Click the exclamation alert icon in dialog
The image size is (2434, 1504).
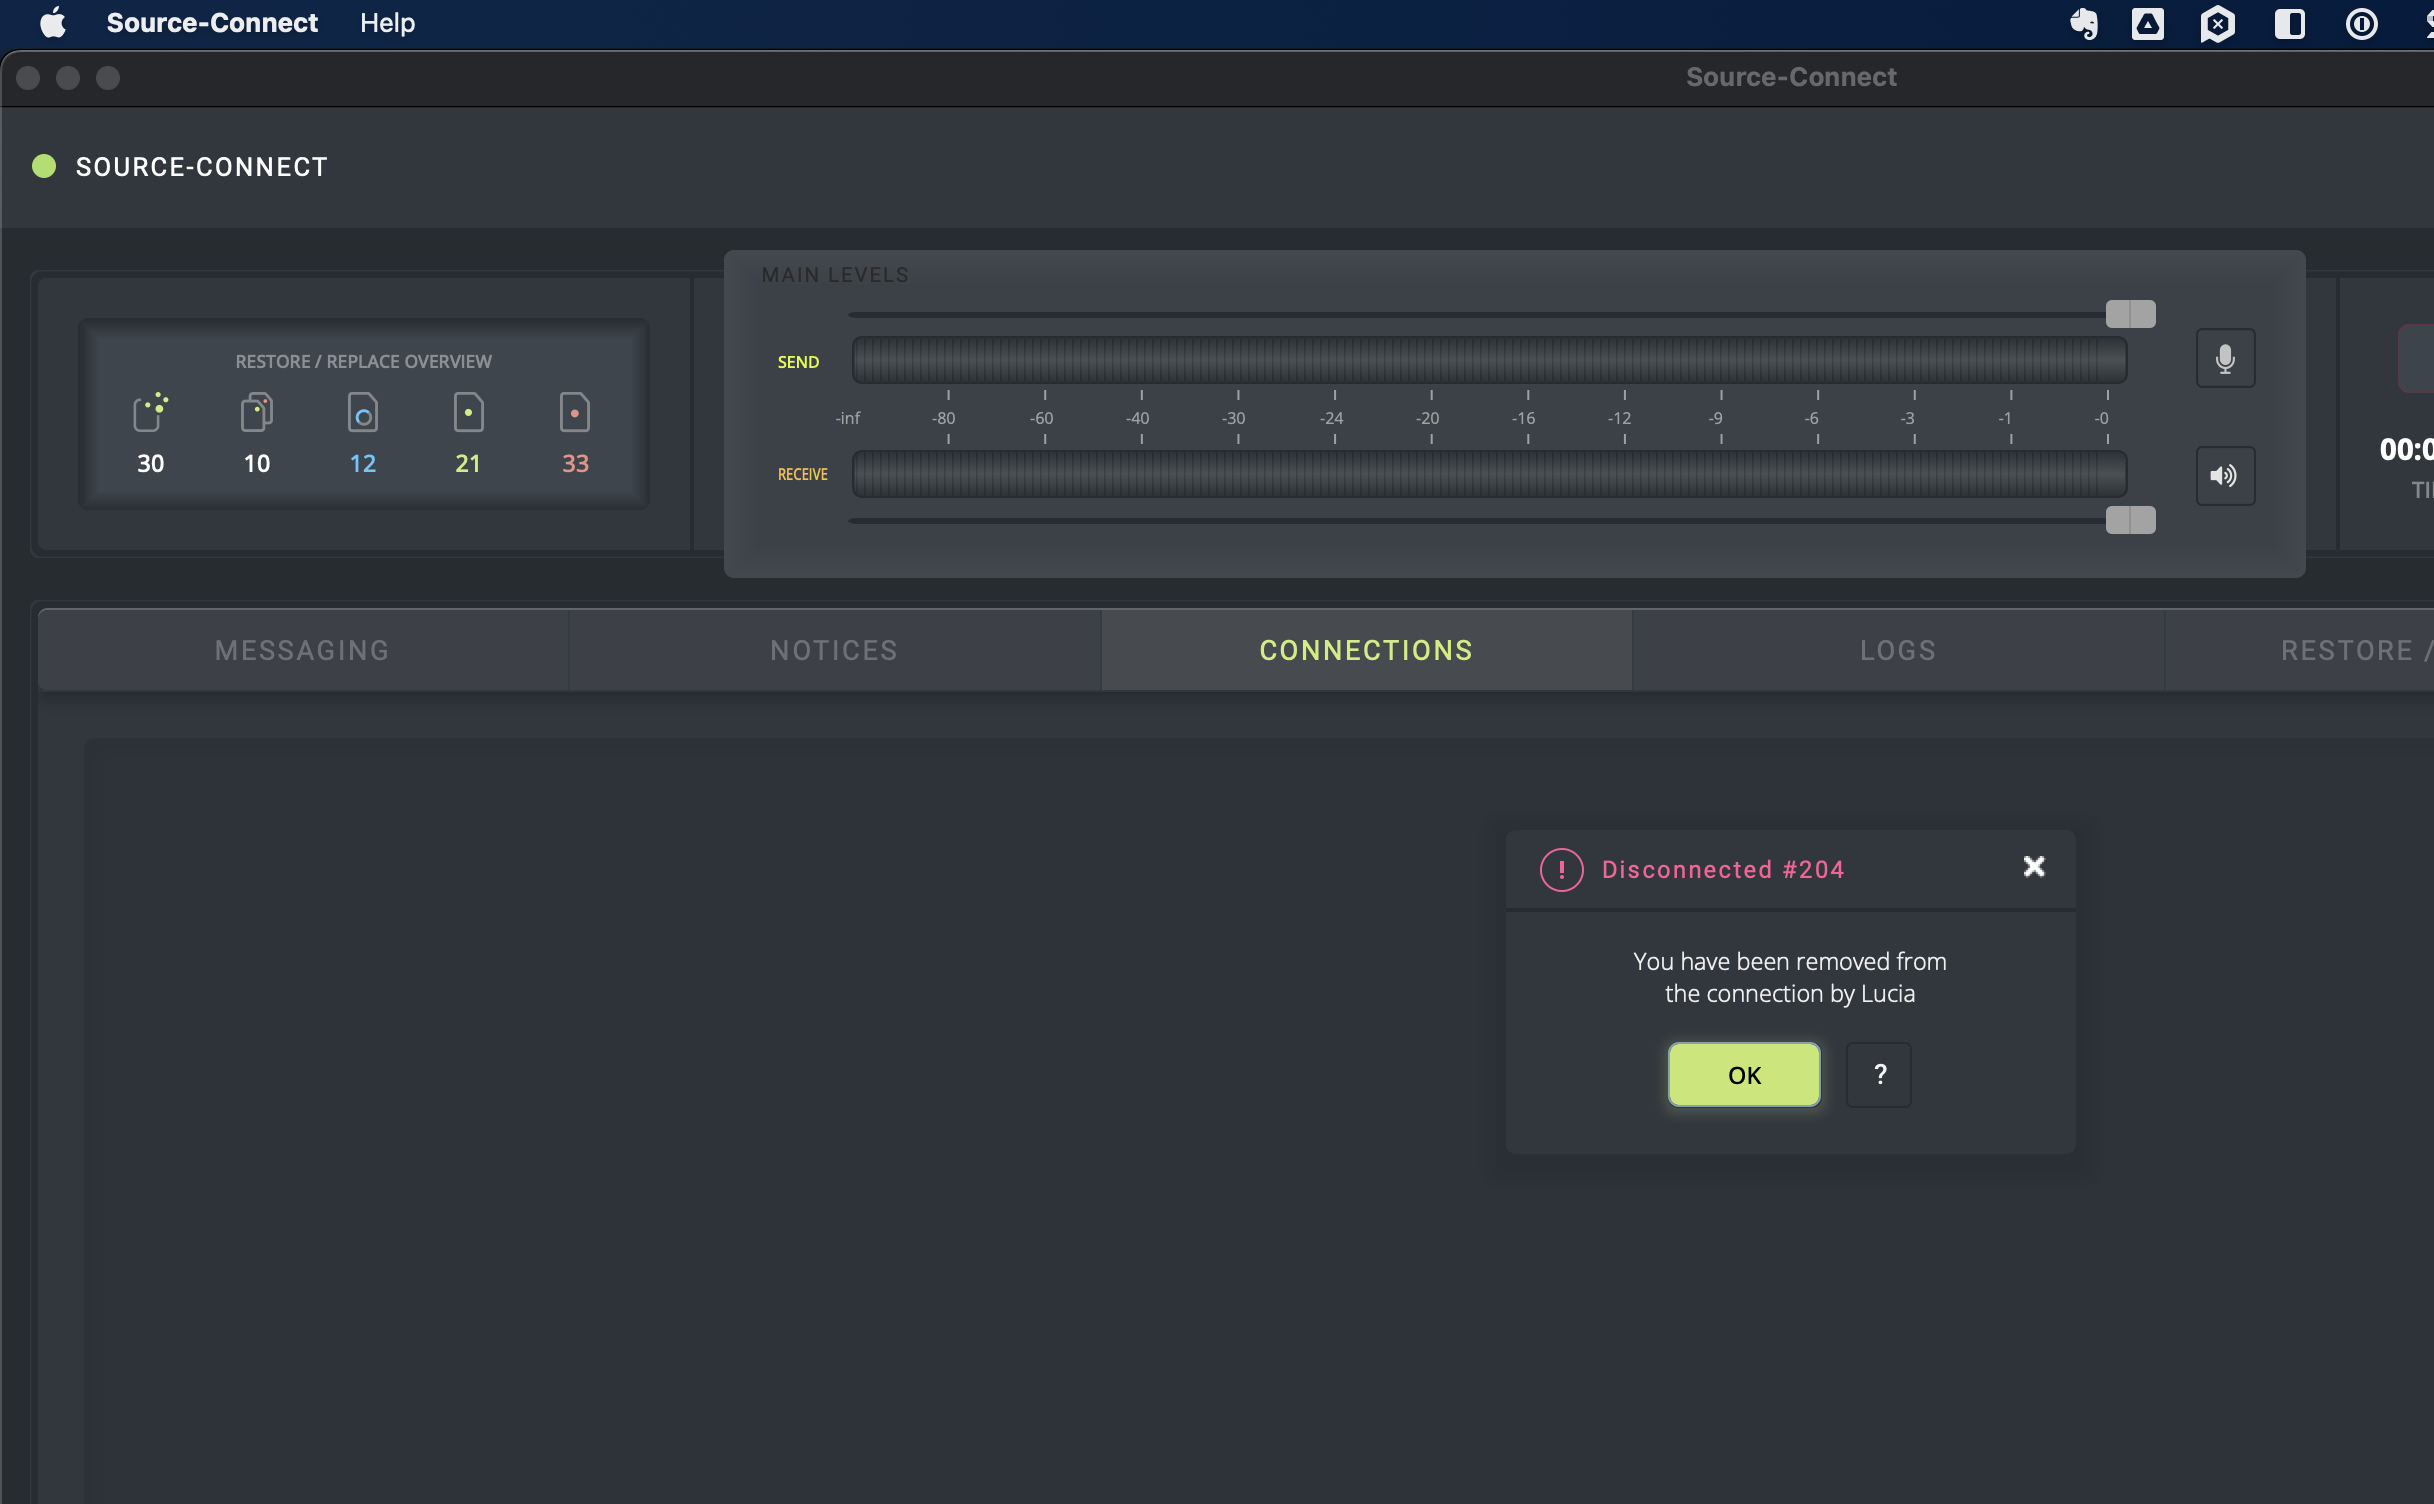[1561, 869]
